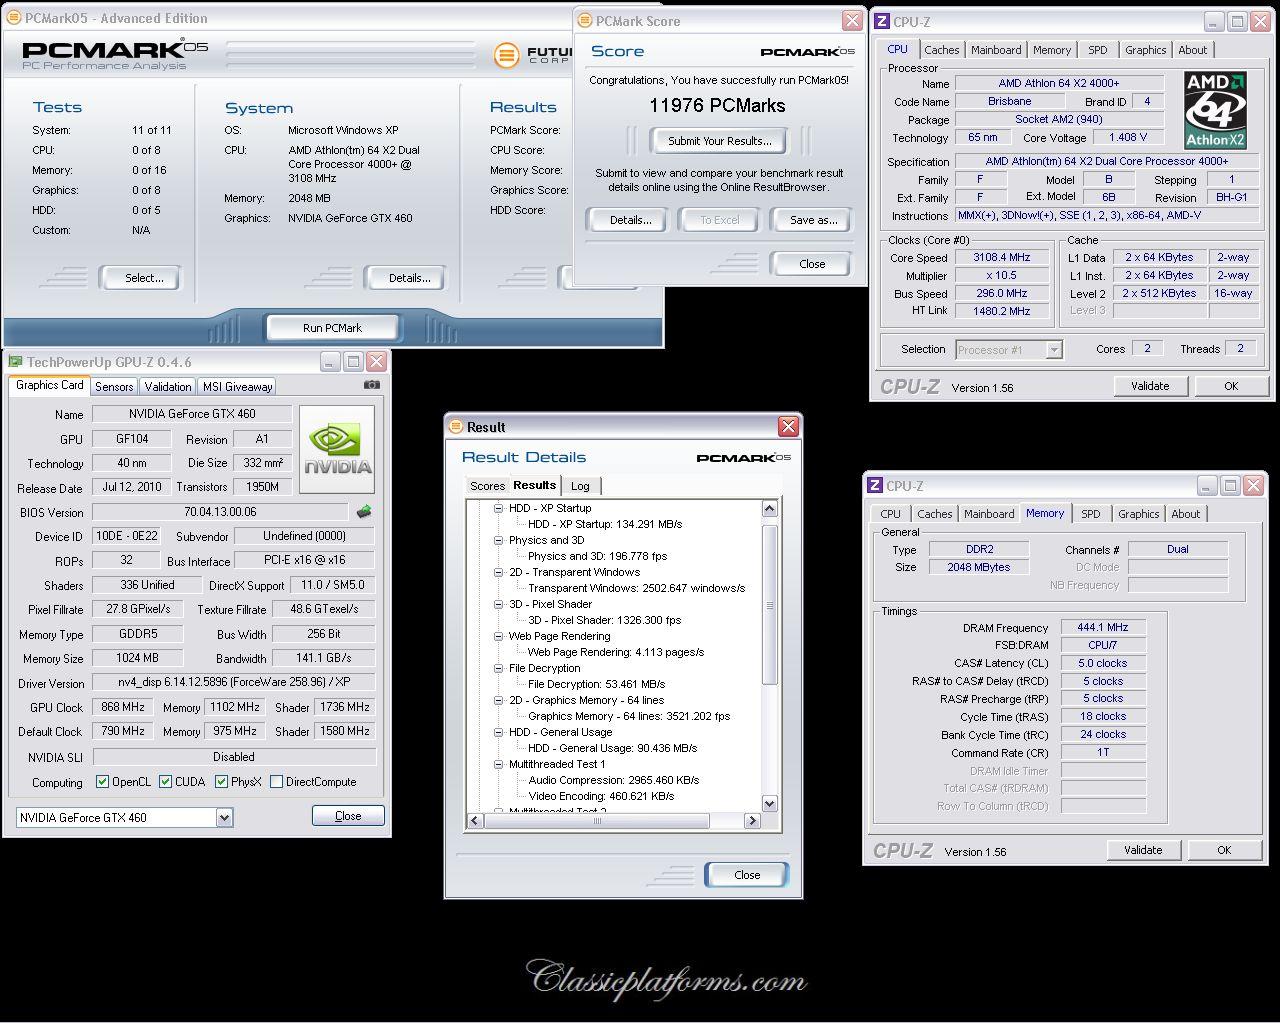This screenshot has height=1024, width=1280.
Task: Click the bottom CPU-Z window title icon
Action: 875,486
